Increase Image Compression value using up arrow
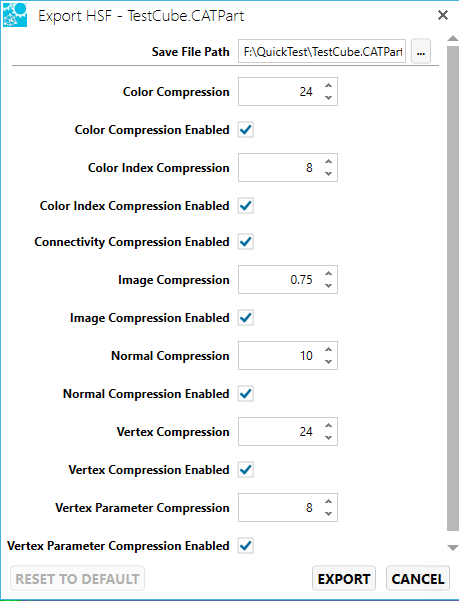Image resolution: width=459 pixels, height=601 pixels. click(x=328, y=274)
